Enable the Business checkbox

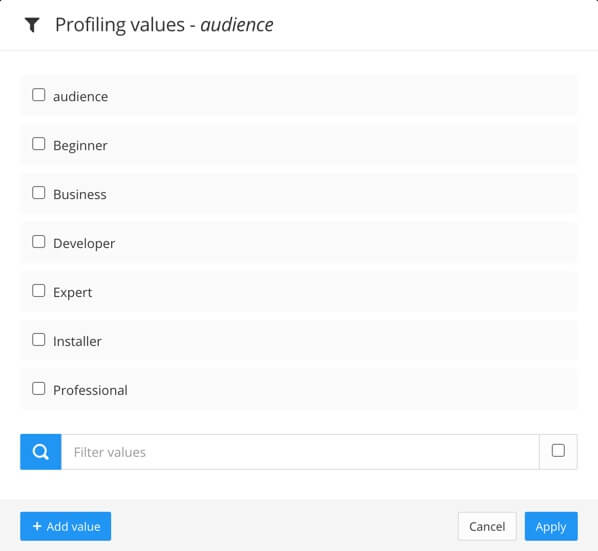point(39,193)
